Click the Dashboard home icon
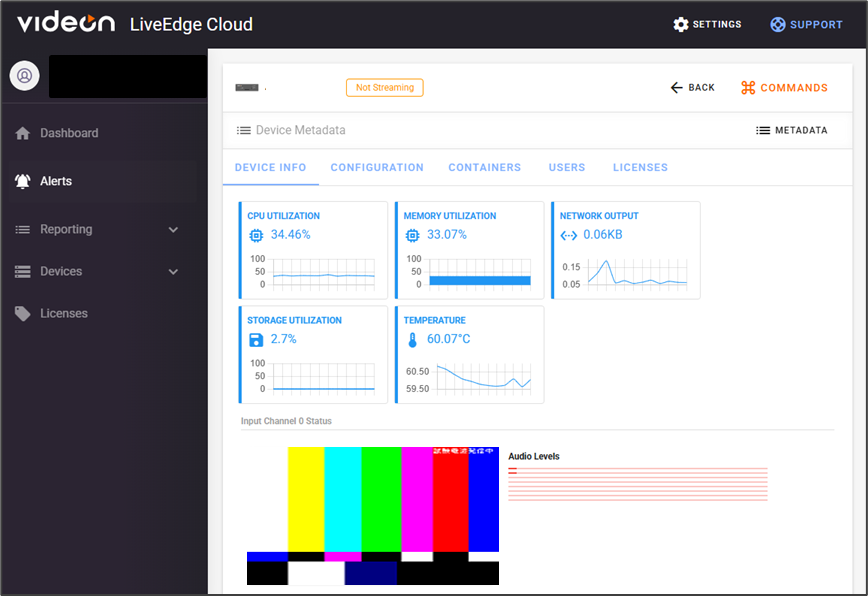Image resolution: width=868 pixels, height=596 pixels. (x=23, y=133)
